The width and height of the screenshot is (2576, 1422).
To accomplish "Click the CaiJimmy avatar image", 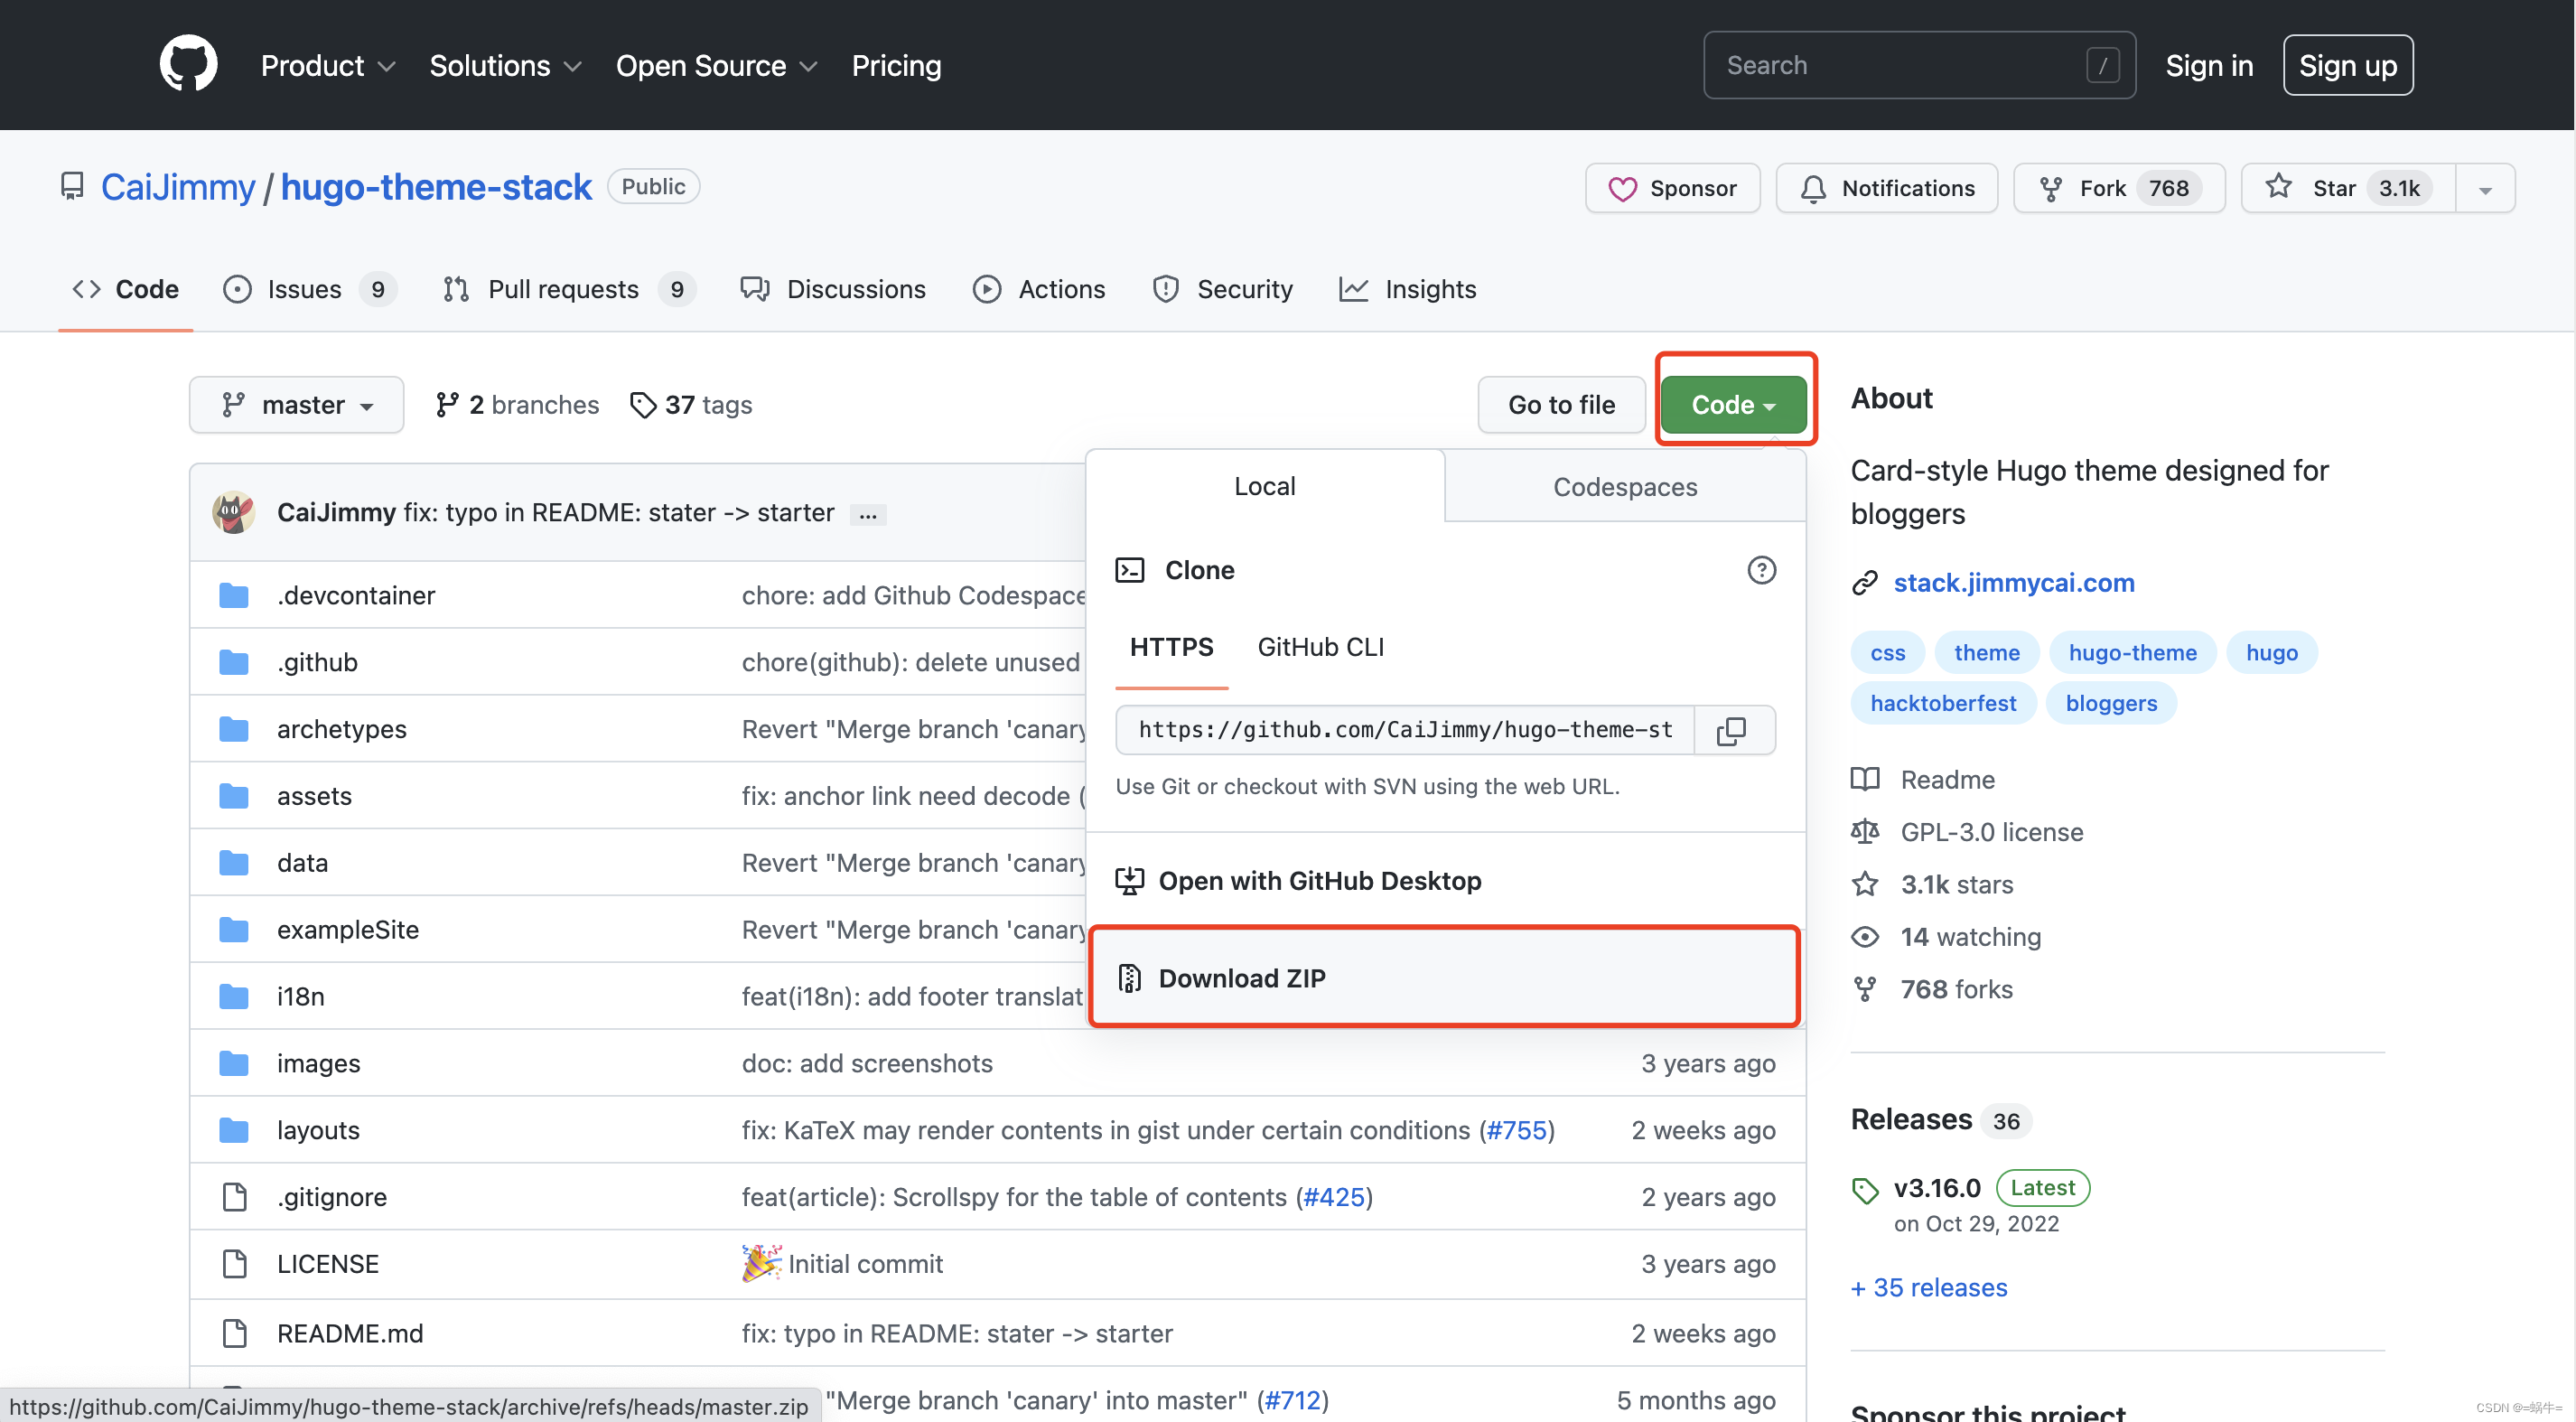I will tap(233, 513).
